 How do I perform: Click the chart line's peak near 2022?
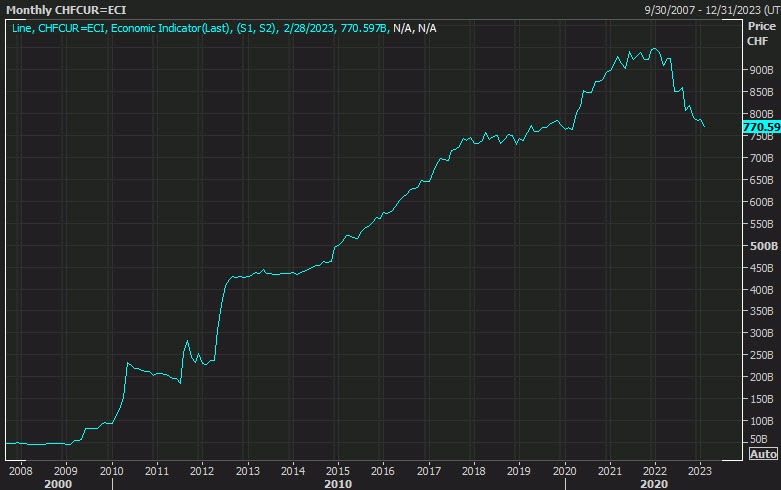click(654, 48)
